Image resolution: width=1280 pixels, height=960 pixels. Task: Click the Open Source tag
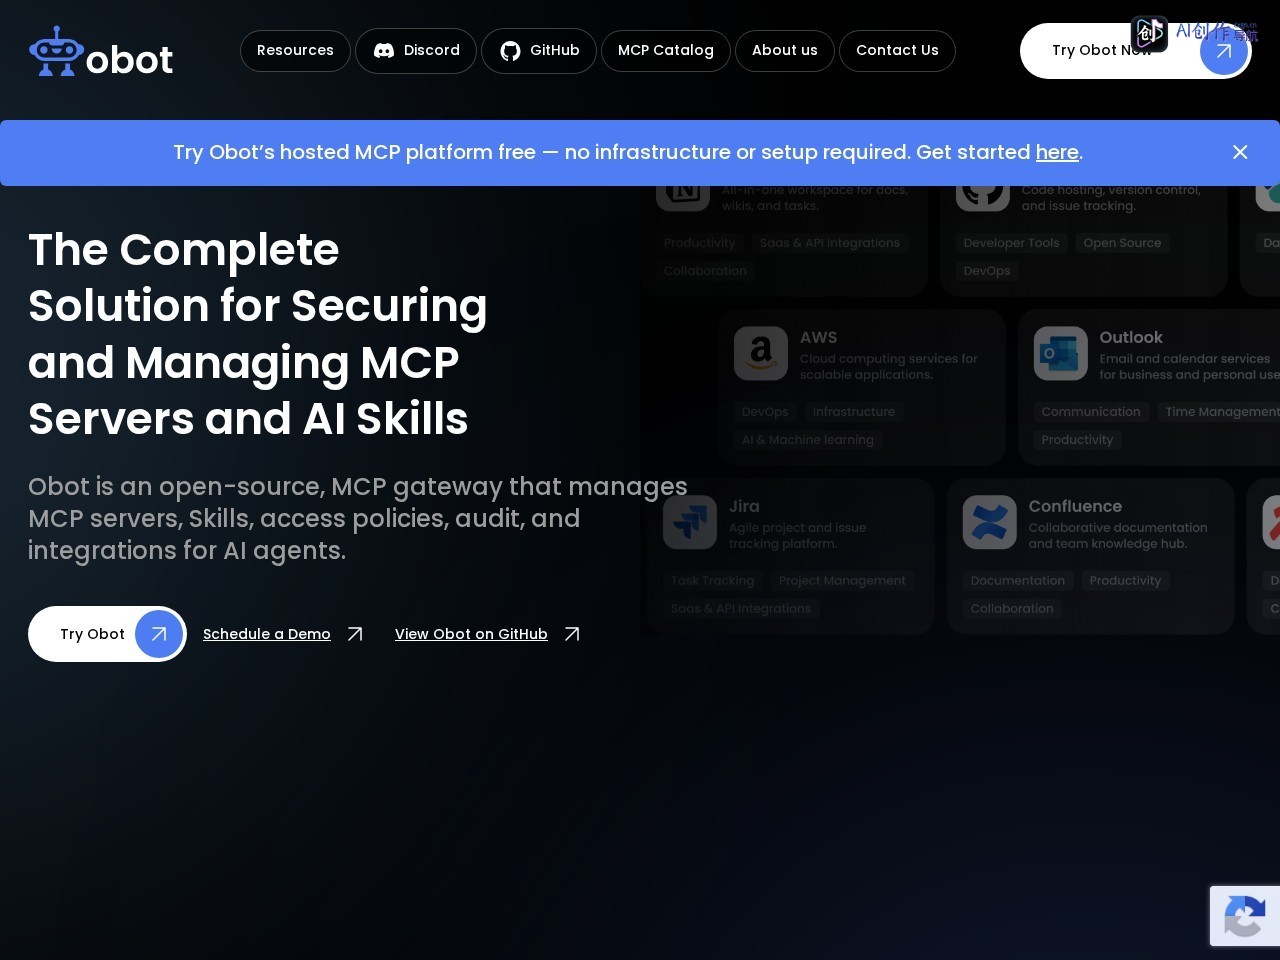[1122, 243]
